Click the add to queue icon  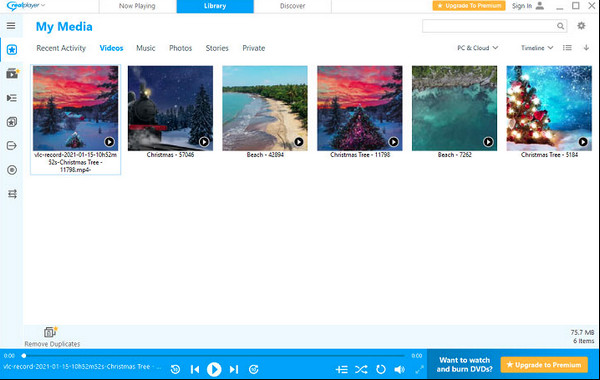click(x=342, y=369)
